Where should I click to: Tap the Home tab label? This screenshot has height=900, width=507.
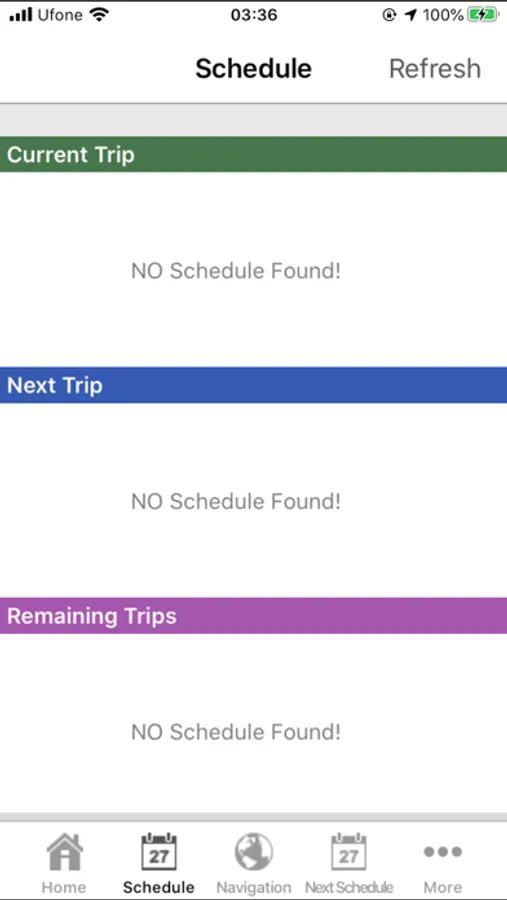(64, 887)
